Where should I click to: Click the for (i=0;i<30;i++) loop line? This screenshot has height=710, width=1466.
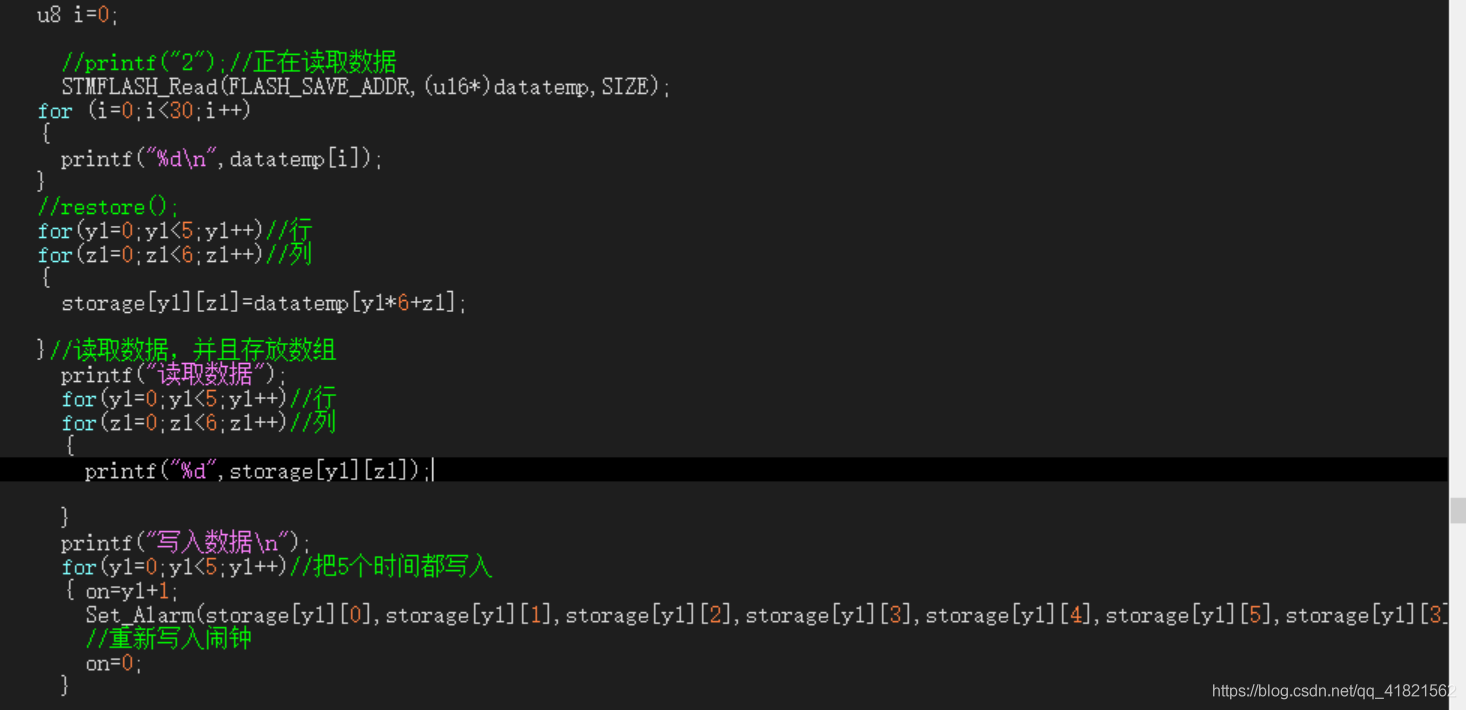(144, 111)
